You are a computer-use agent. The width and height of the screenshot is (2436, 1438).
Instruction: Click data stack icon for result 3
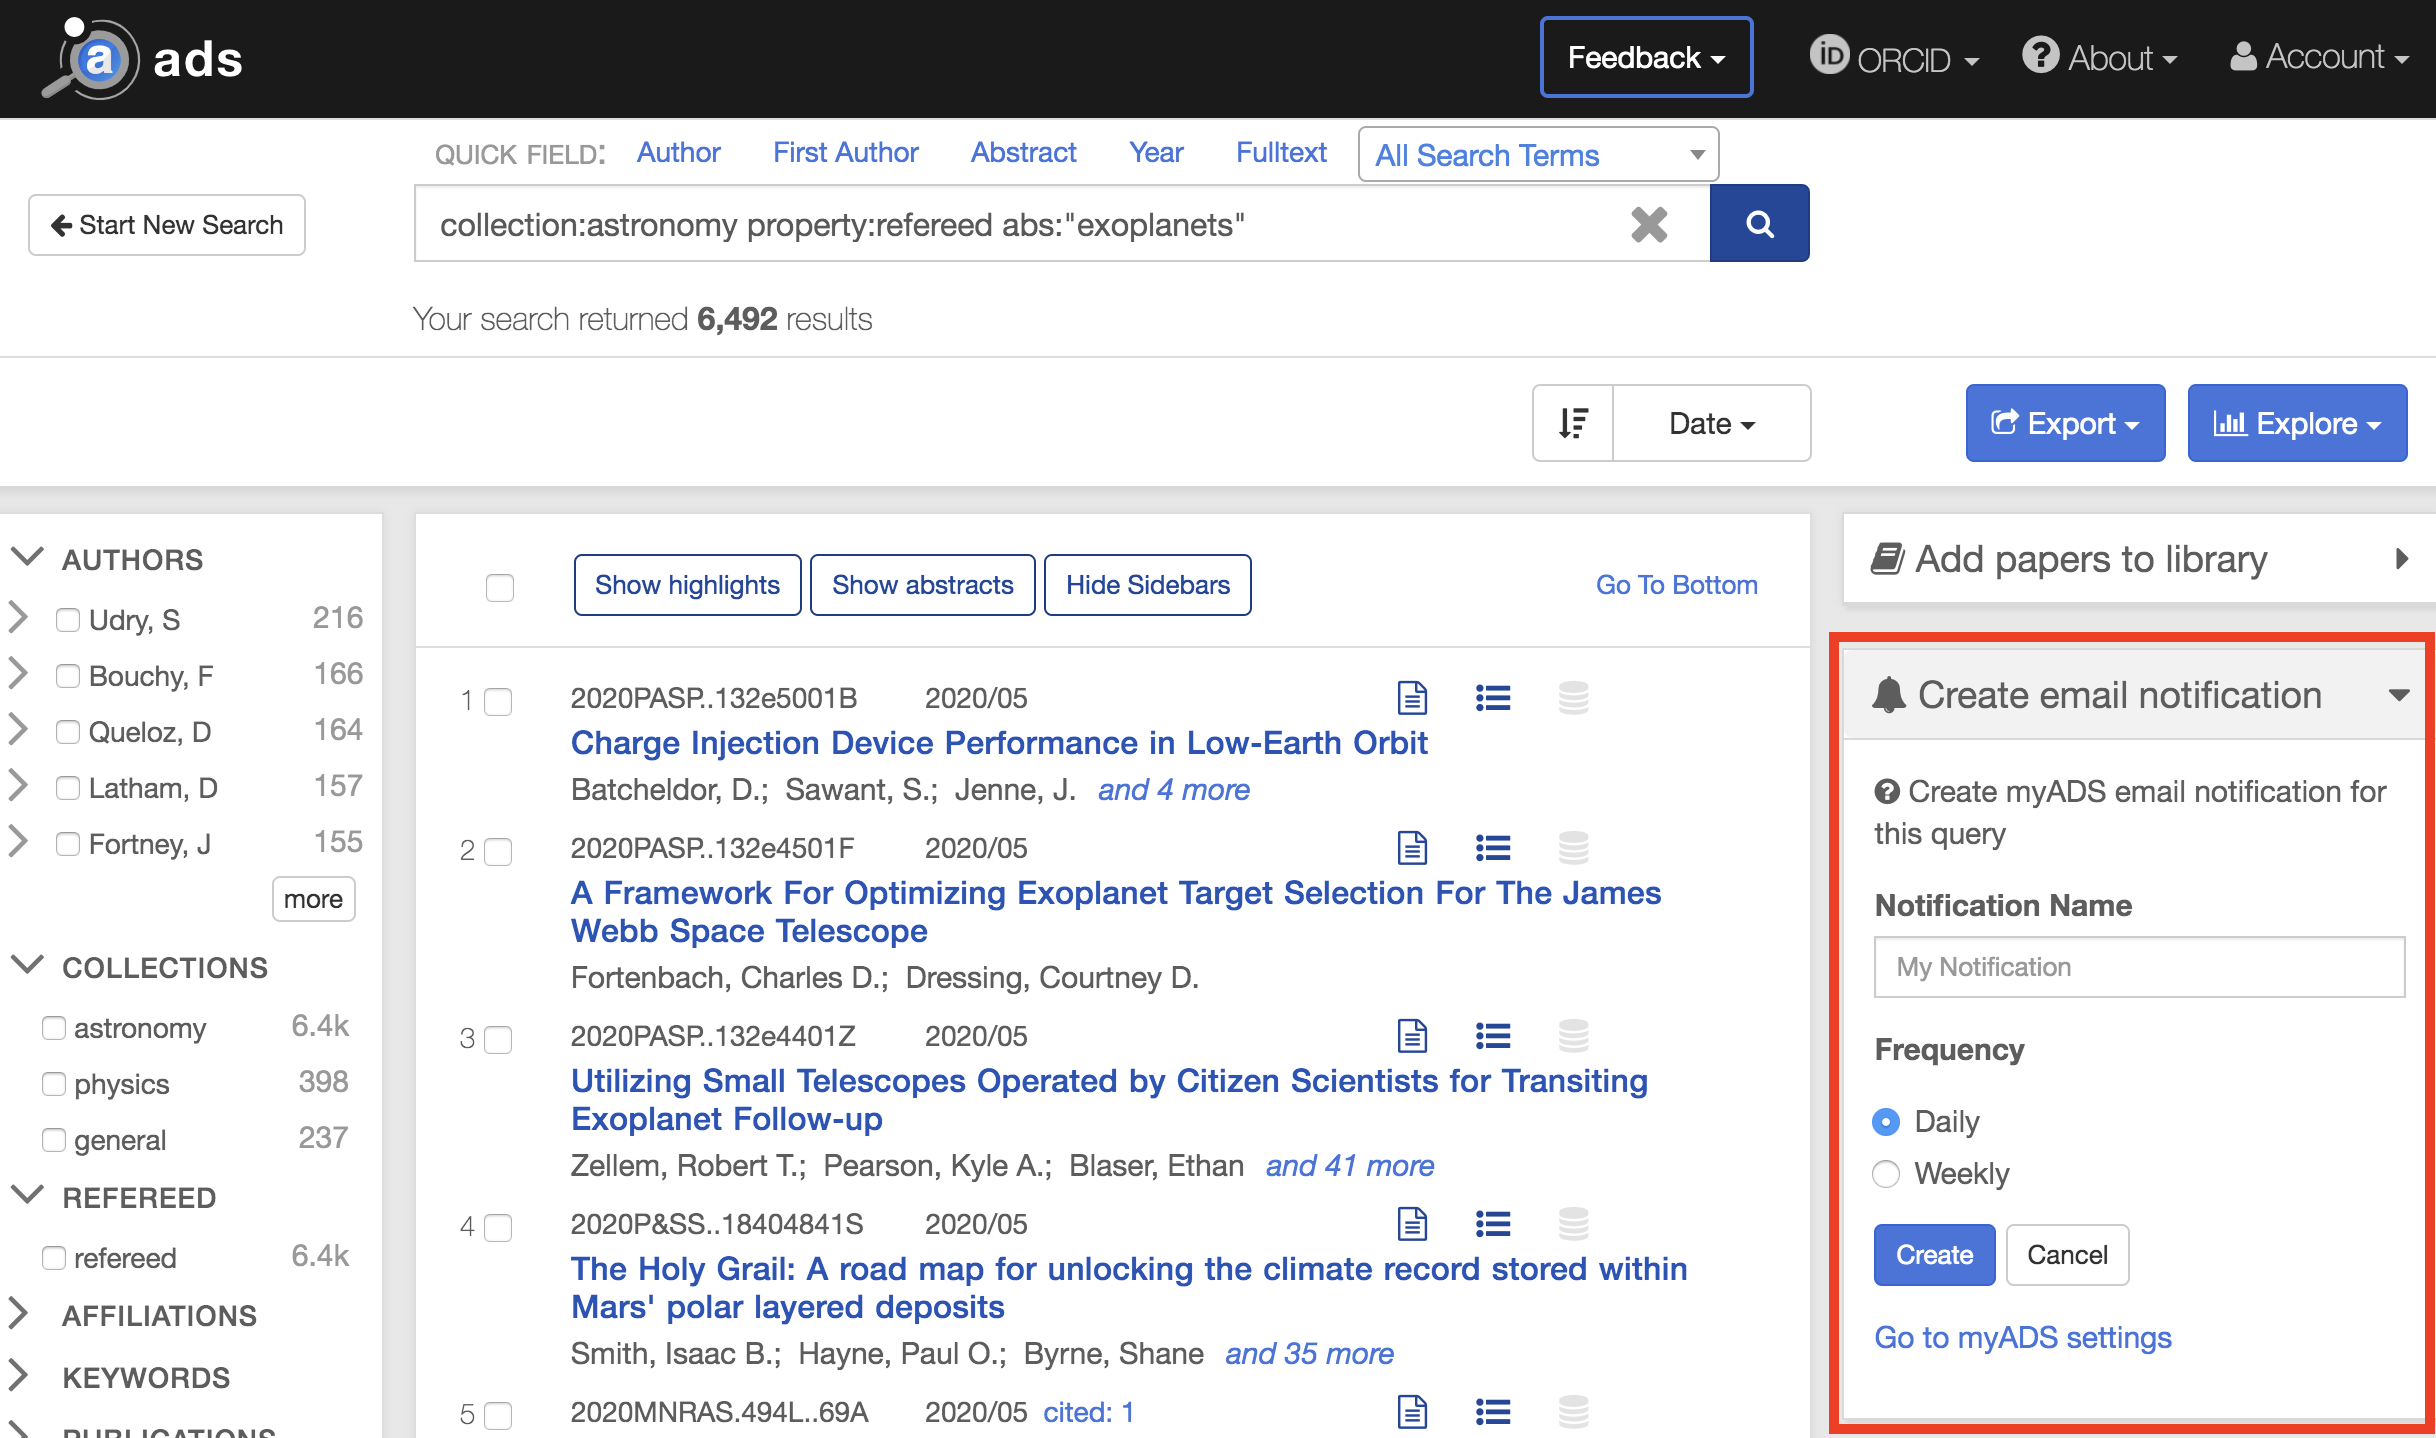[x=1573, y=1036]
